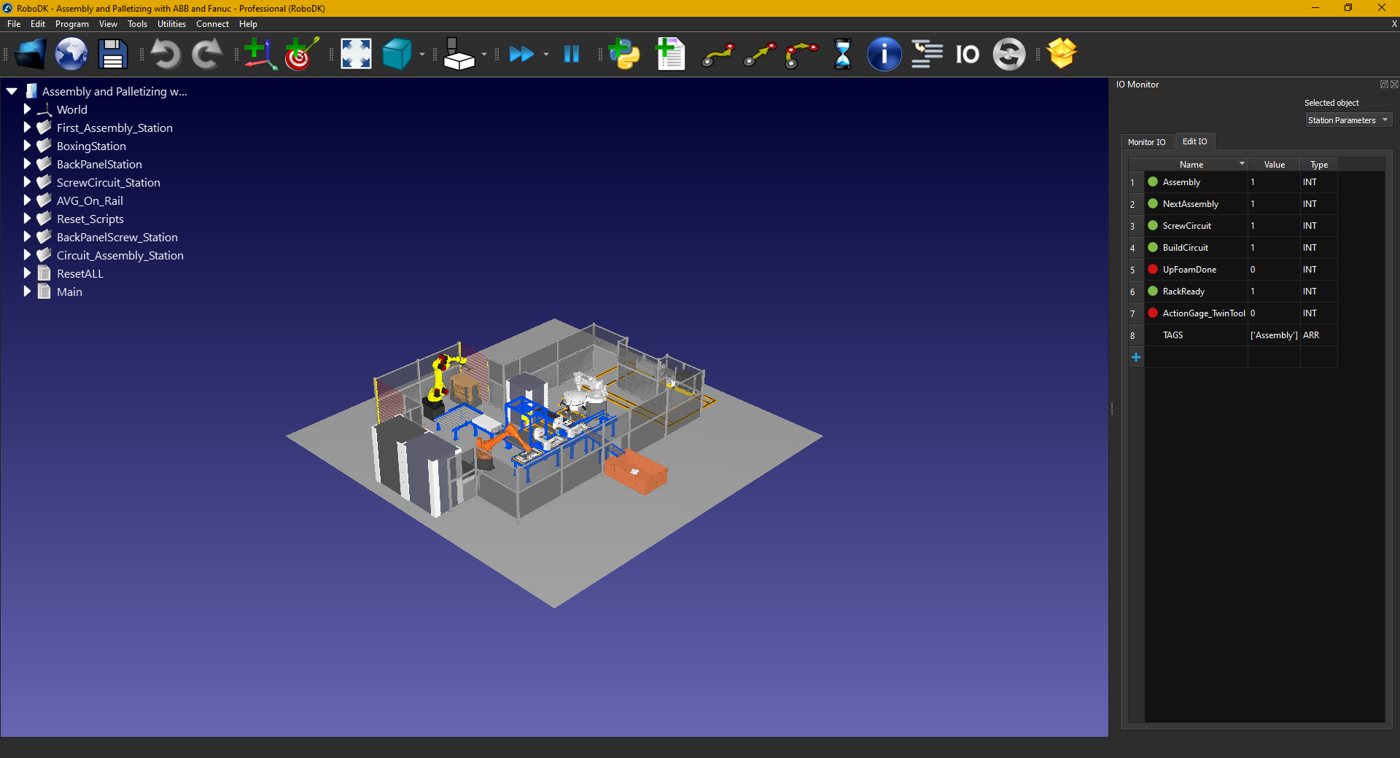Expand BackPanelStation node
The width and height of the screenshot is (1400, 758).
(x=27, y=164)
